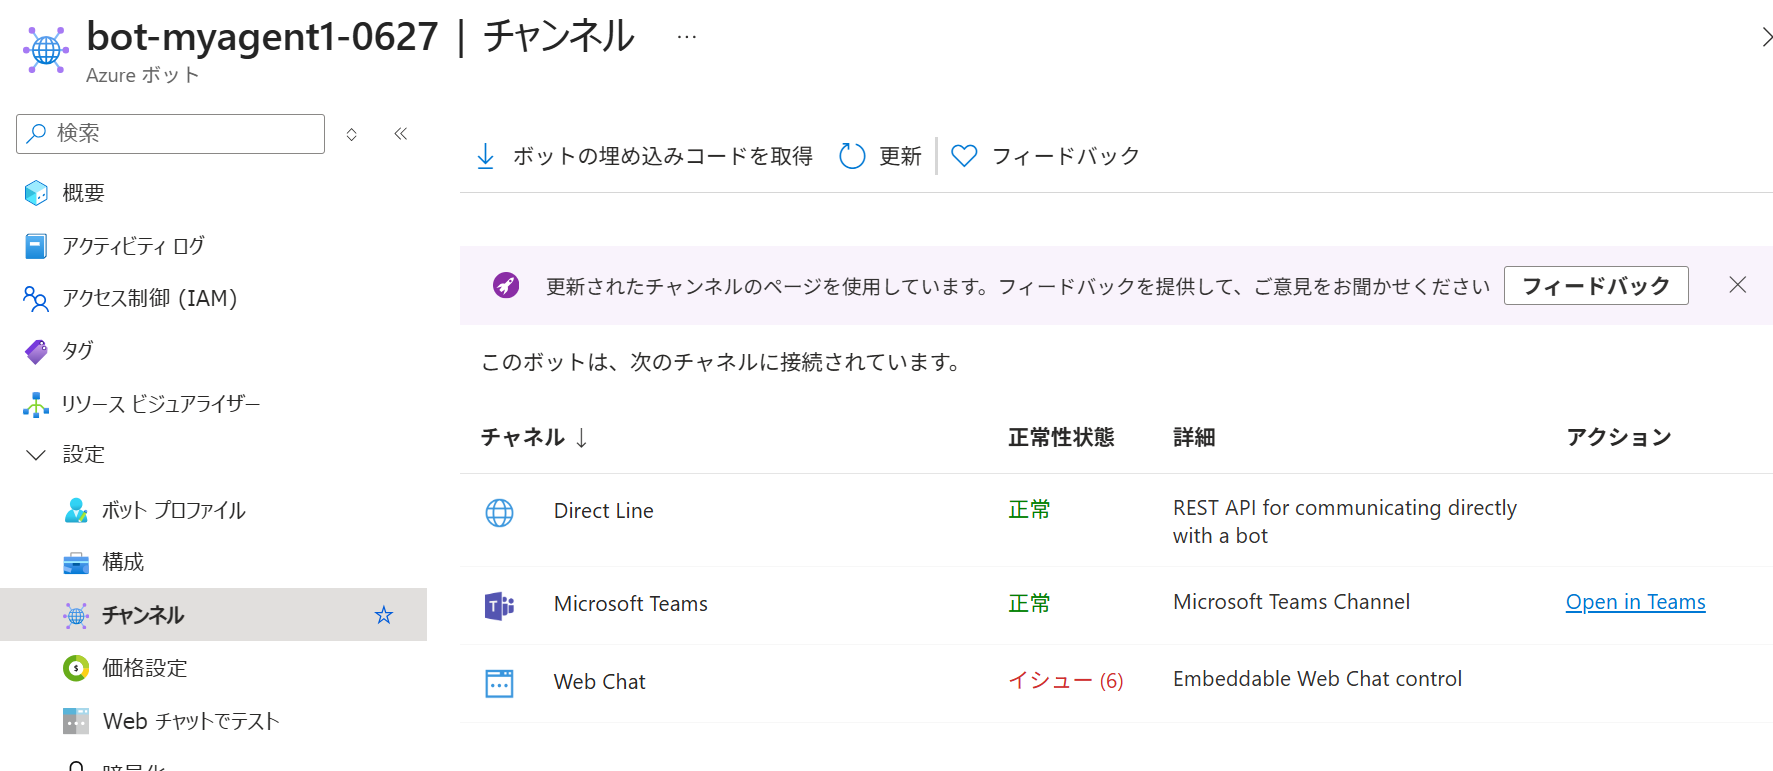Click the アクション column header
This screenshot has width=1773, height=771.
(1619, 437)
